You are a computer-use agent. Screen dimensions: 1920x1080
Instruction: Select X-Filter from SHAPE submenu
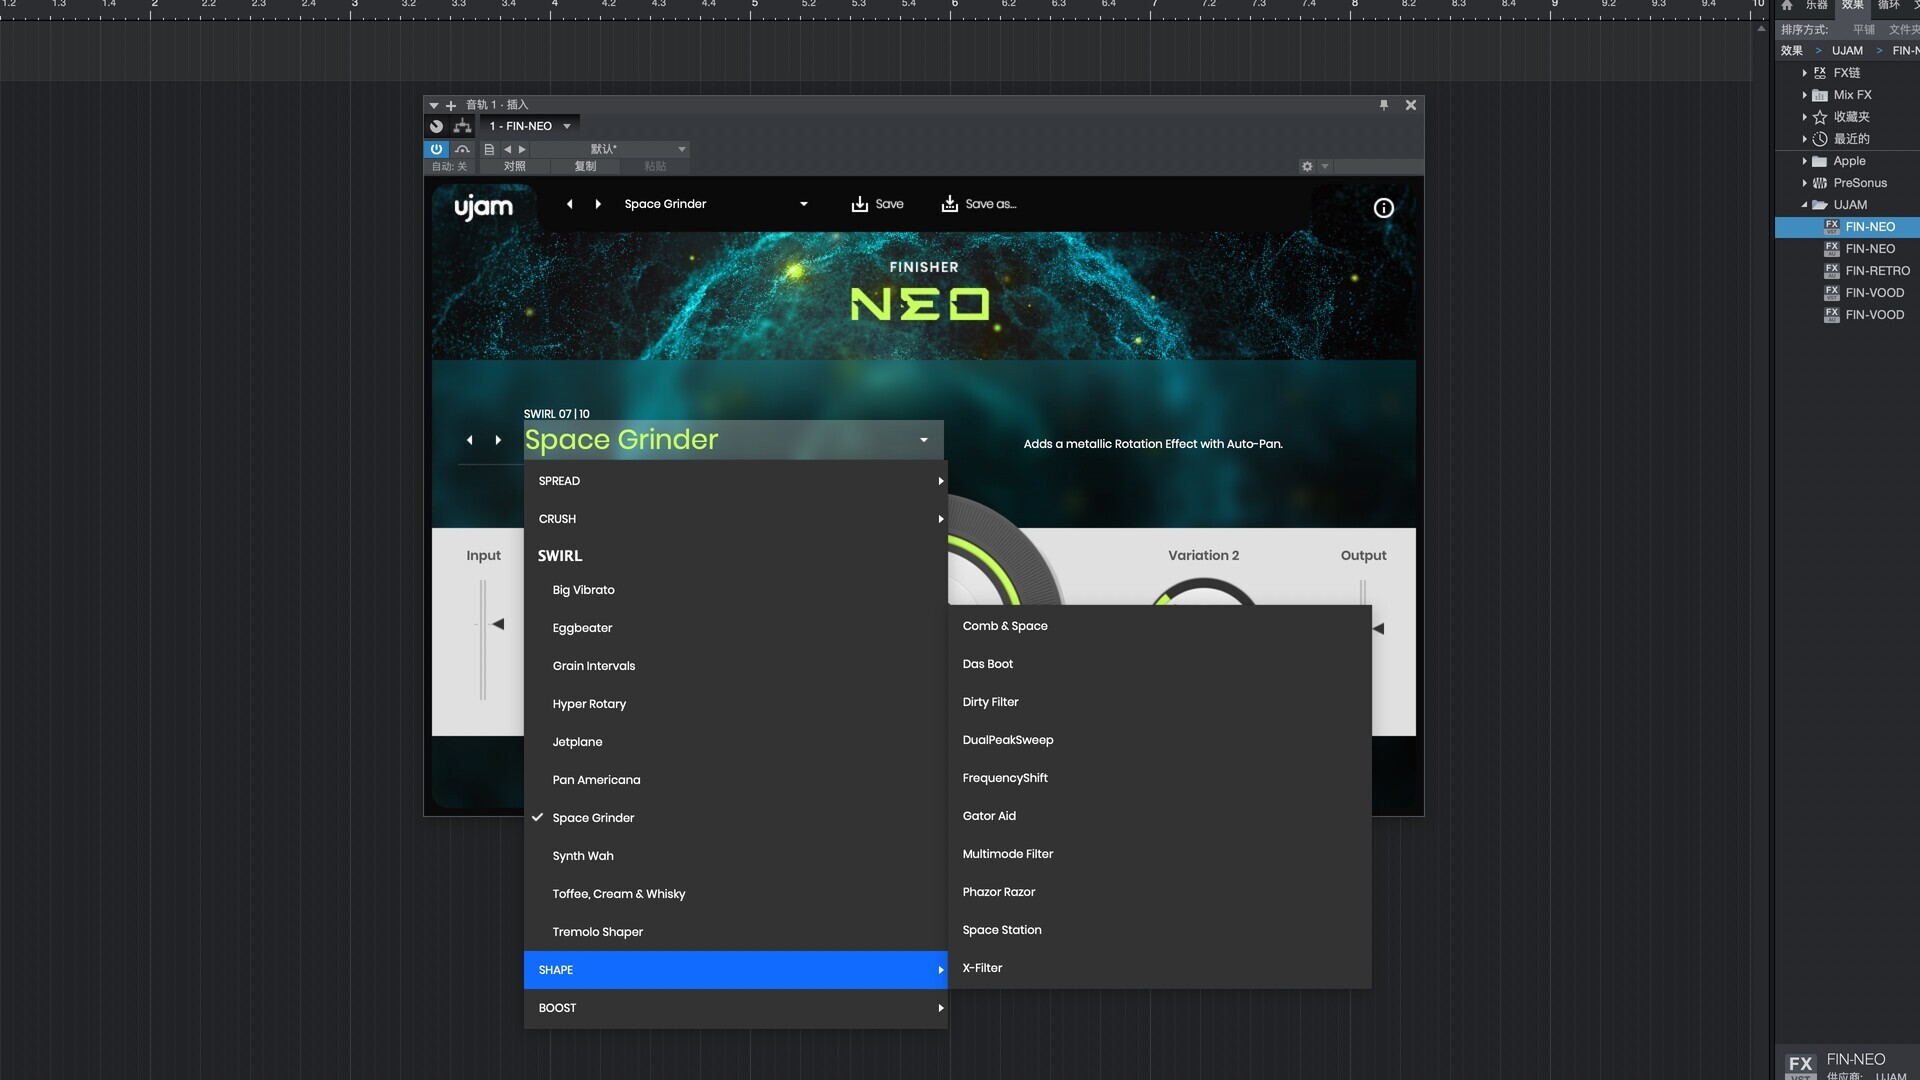point(1160,968)
